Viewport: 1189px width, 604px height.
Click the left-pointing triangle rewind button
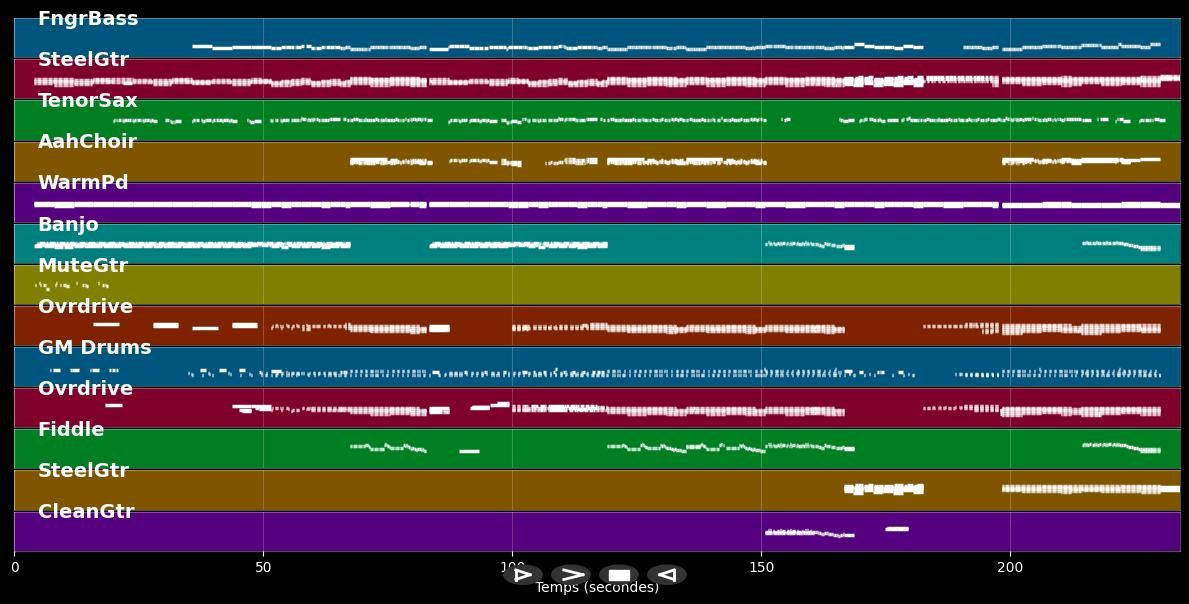tap(667, 575)
